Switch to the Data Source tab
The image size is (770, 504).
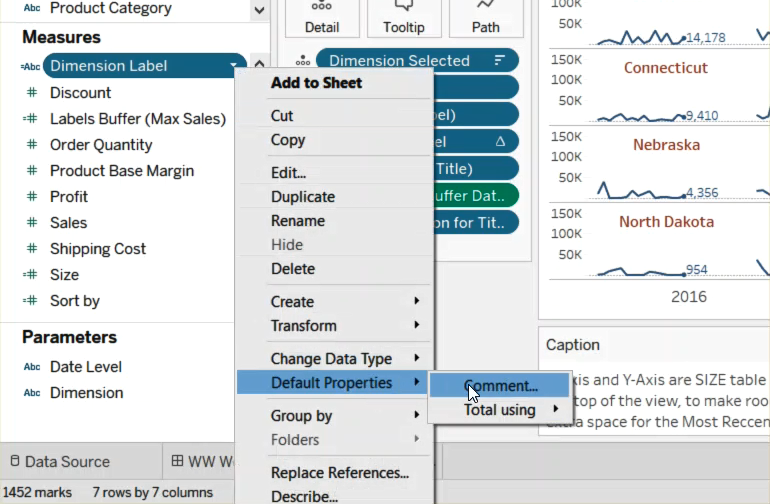coord(66,462)
